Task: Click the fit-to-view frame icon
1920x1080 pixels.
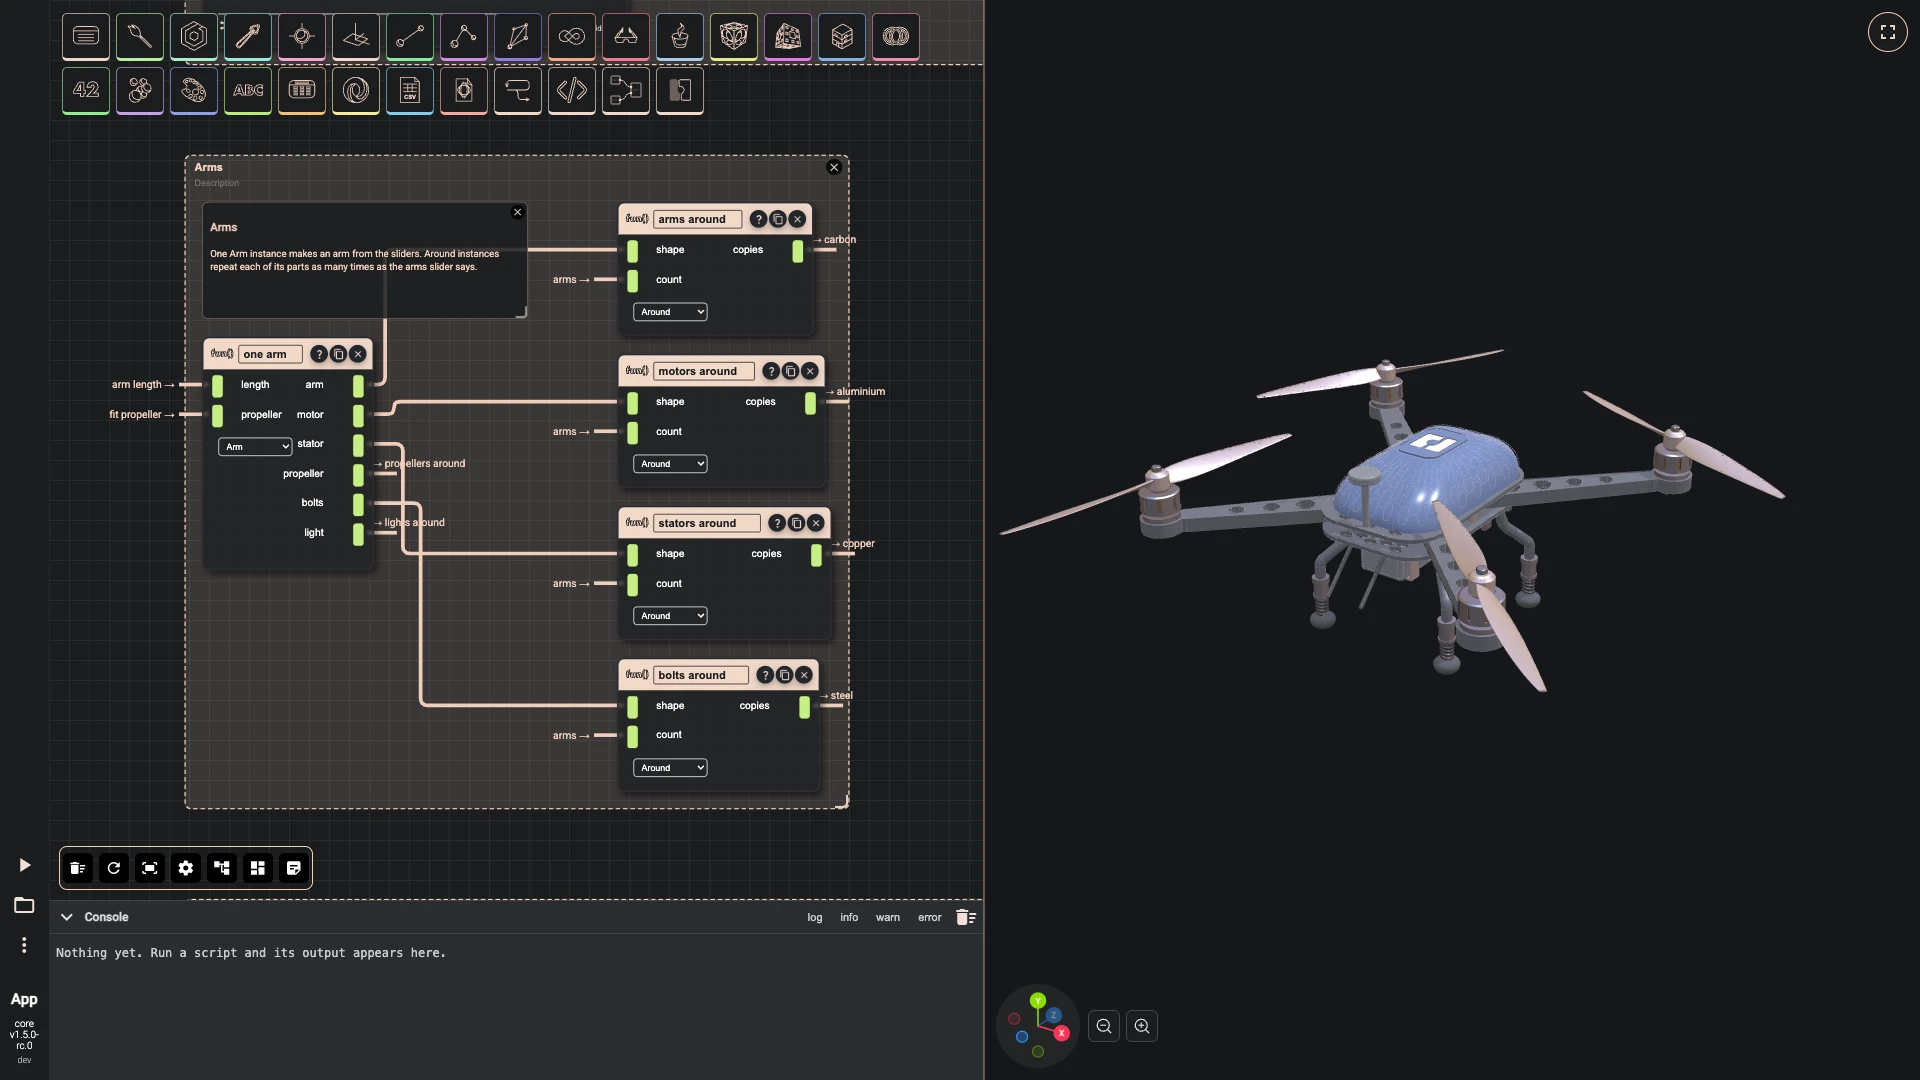Action: point(150,868)
